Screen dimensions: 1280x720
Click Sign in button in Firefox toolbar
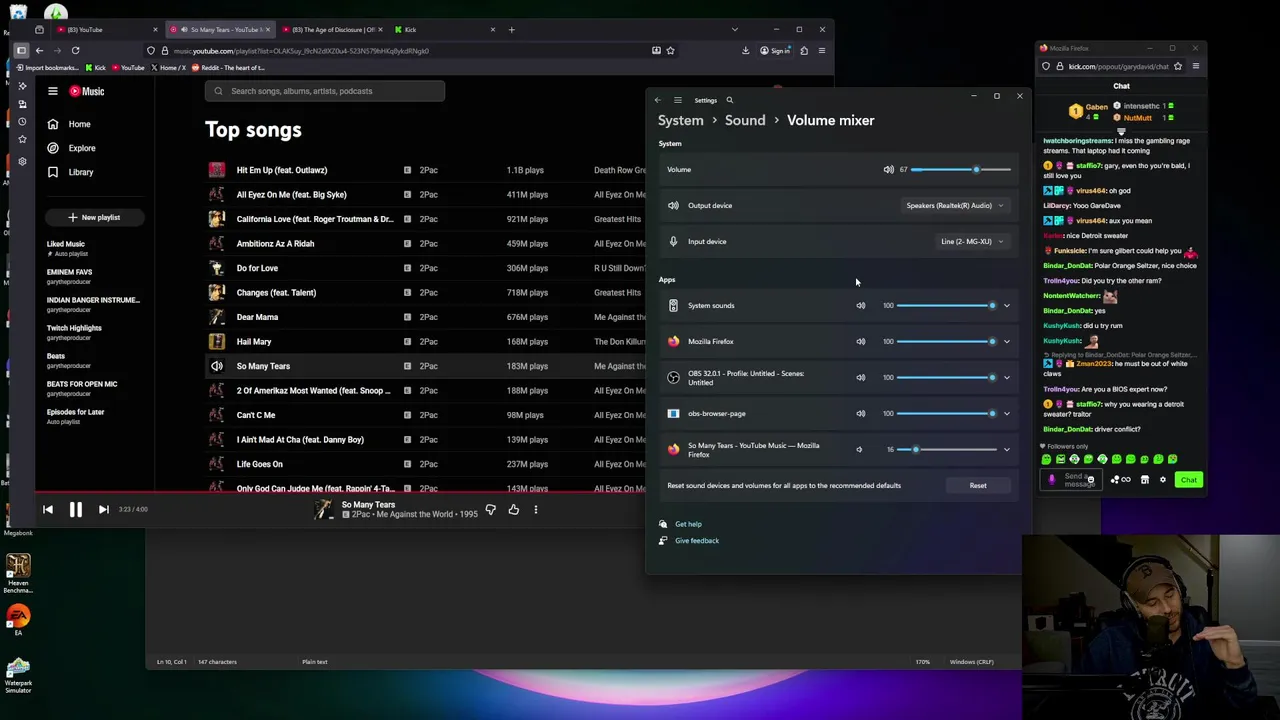[776, 50]
